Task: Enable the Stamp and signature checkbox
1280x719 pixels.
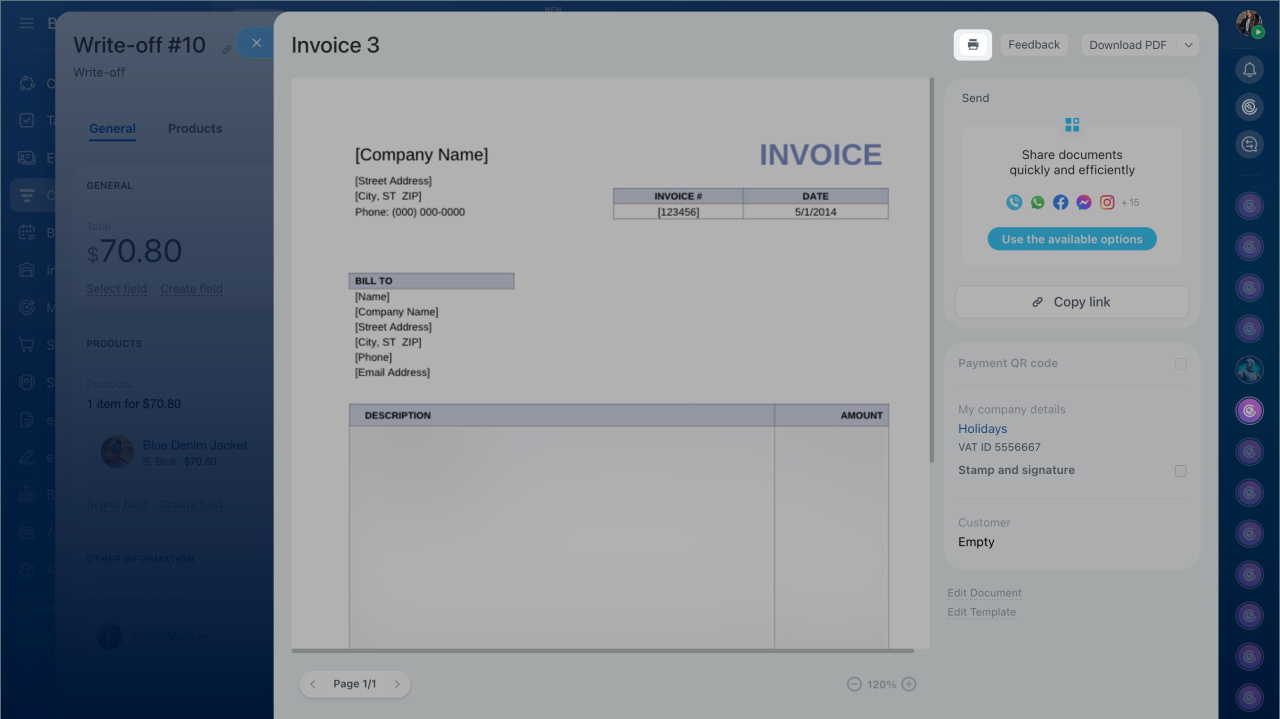Action: pyautogui.click(x=1180, y=471)
